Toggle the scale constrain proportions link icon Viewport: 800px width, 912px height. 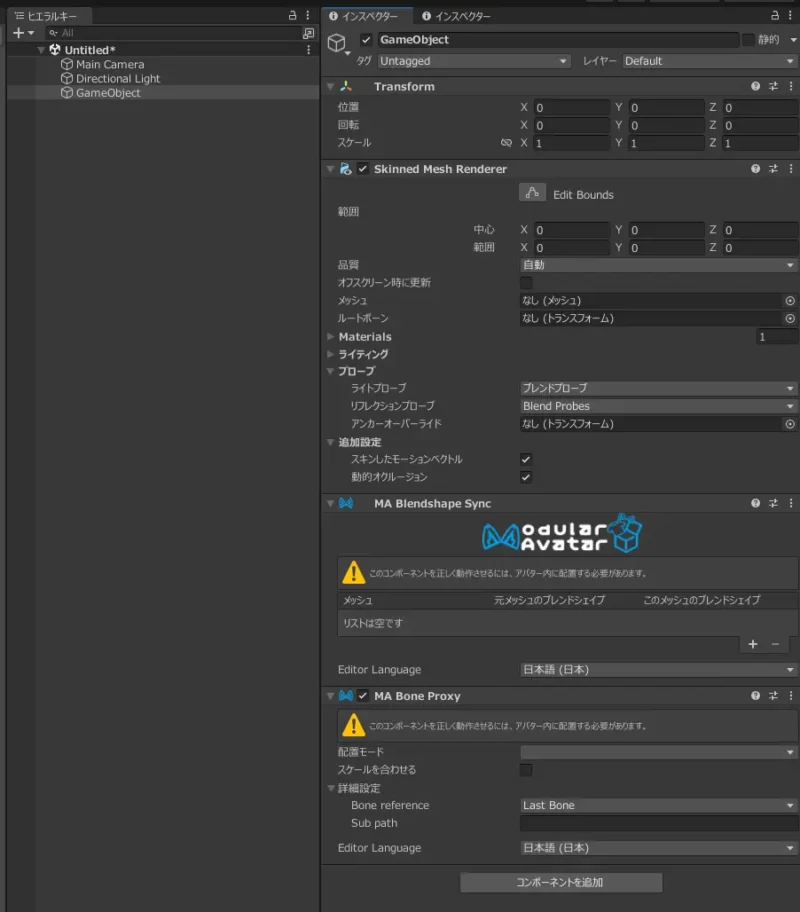506,142
